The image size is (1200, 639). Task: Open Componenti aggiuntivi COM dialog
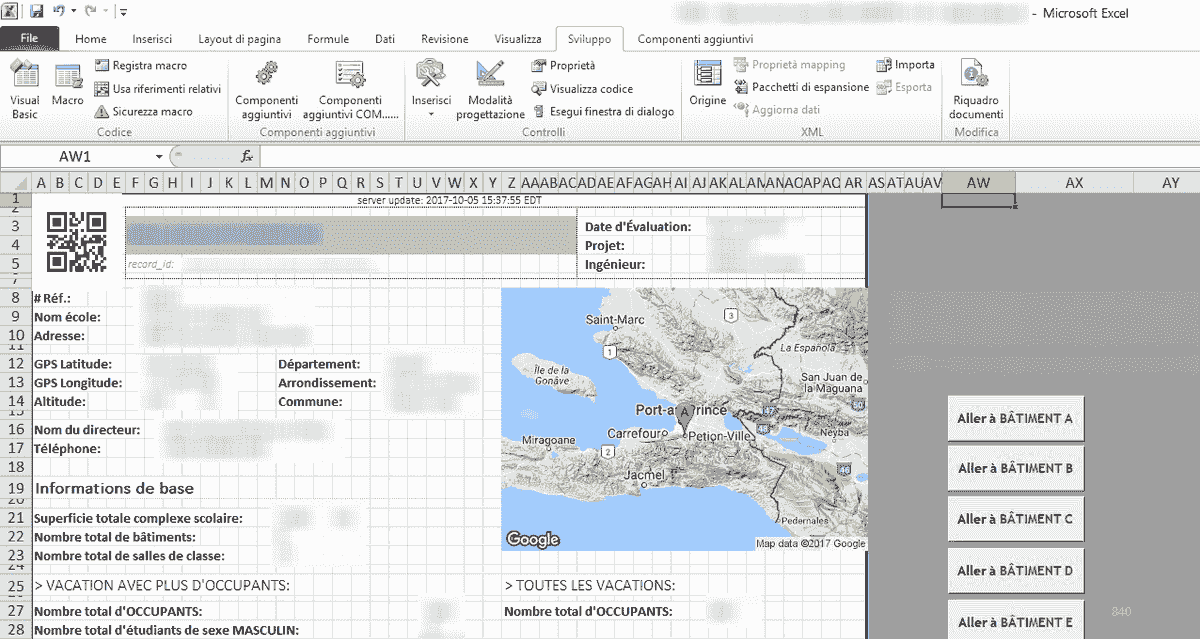(x=350, y=88)
